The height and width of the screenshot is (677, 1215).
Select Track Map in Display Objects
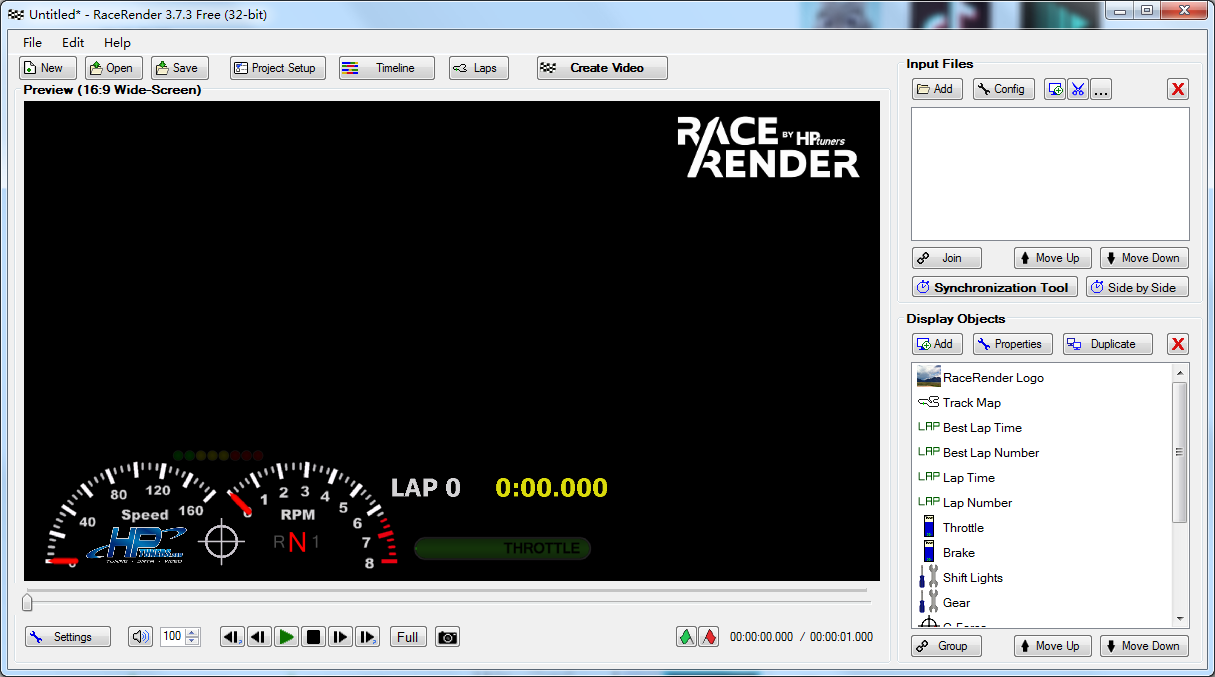971,403
